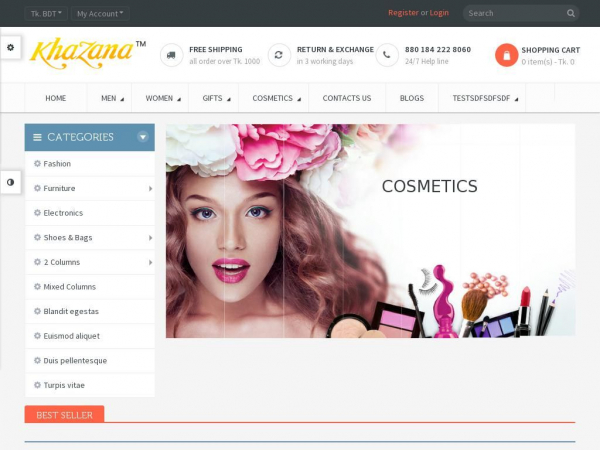Click 'in 3 working days' text
This screenshot has height=450, width=600.
click(x=325, y=61)
